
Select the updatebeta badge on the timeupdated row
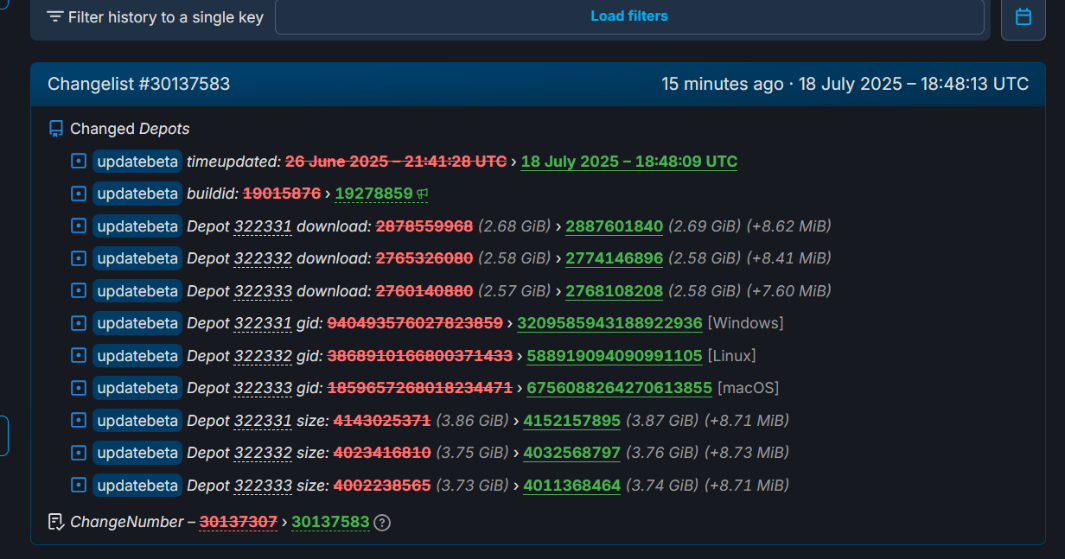tap(138, 161)
